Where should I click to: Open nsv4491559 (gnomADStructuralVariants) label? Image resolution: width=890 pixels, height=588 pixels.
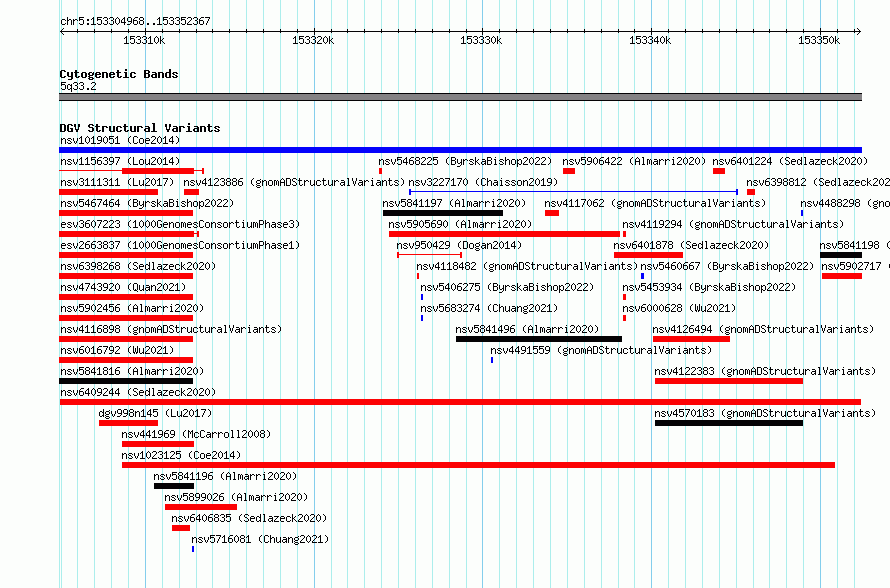[x=601, y=350]
